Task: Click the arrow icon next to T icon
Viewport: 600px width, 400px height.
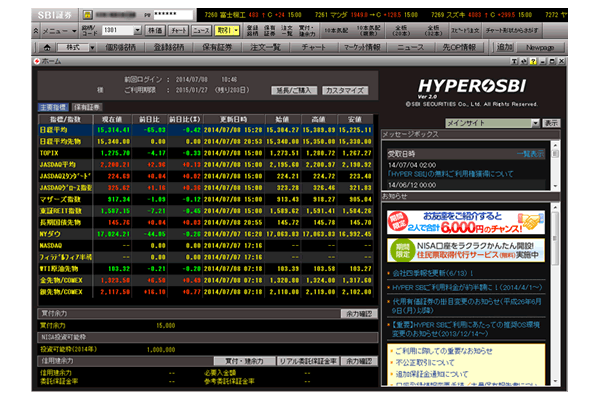Action: point(524,61)
